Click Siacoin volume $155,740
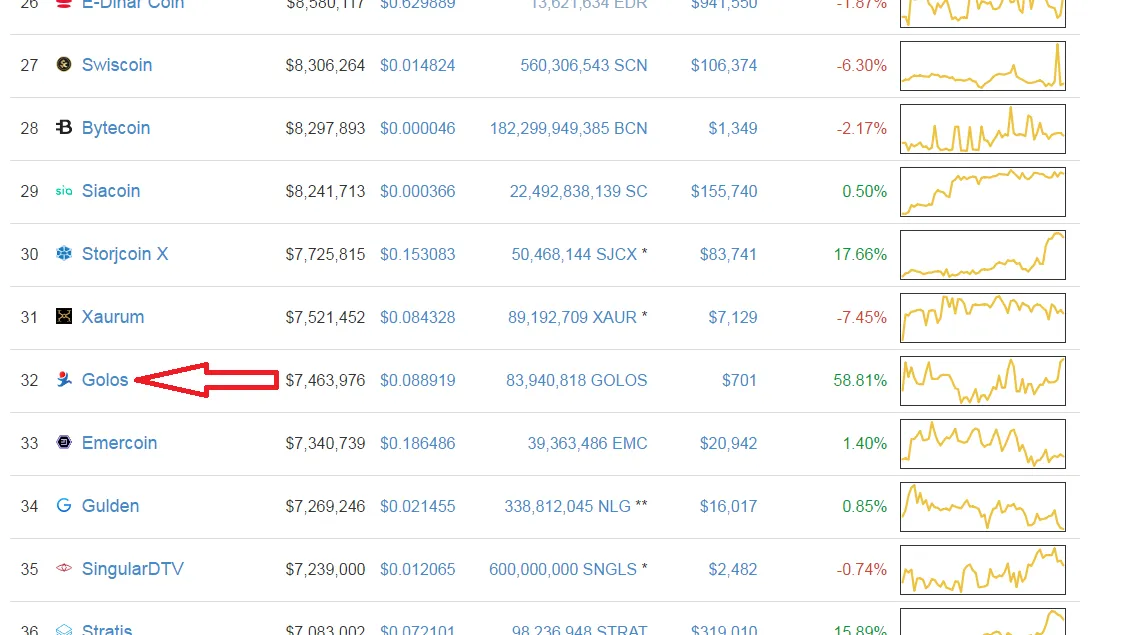 coord(724,192)
